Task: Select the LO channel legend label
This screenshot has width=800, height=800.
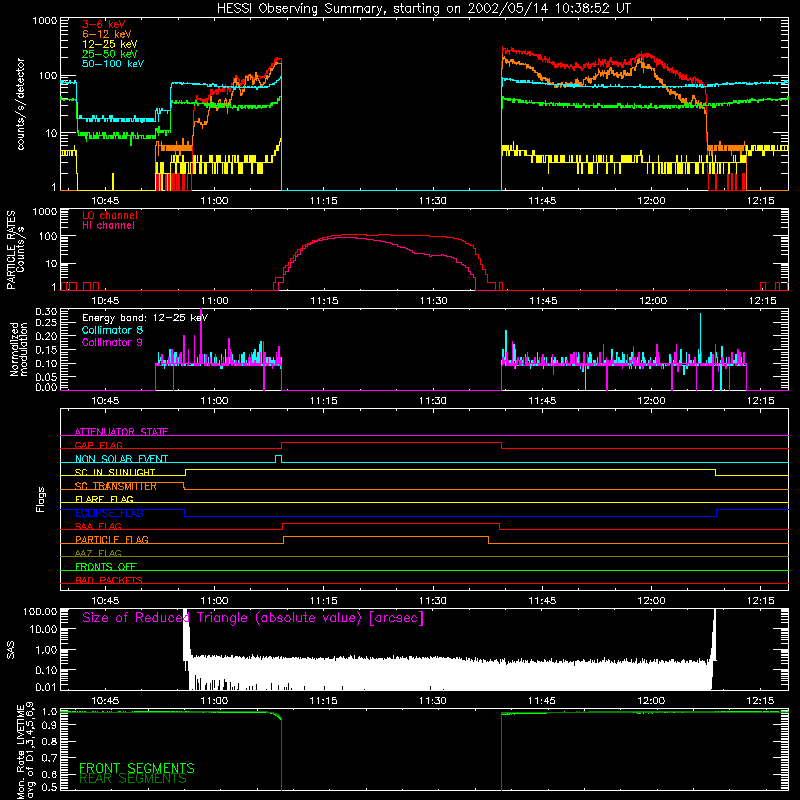Action: (109, 215)
